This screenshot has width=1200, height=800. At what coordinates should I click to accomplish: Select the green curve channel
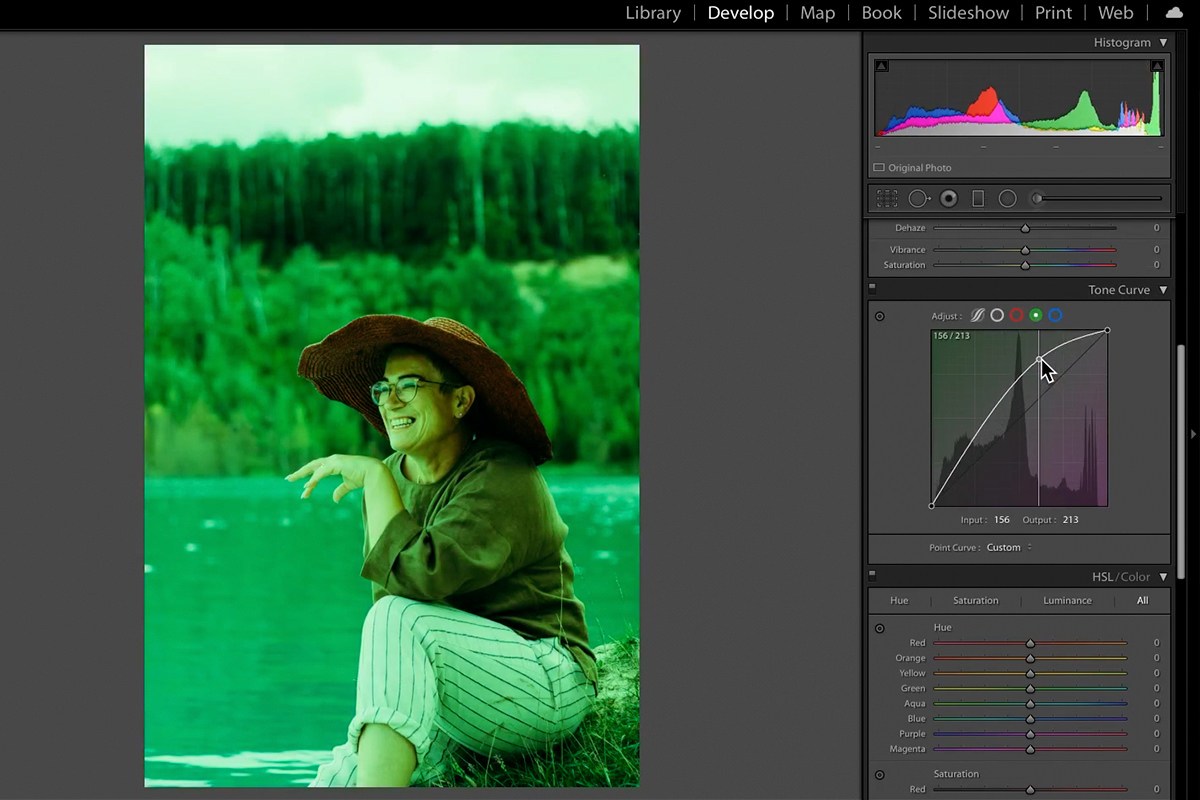[x=1036, y=315]
